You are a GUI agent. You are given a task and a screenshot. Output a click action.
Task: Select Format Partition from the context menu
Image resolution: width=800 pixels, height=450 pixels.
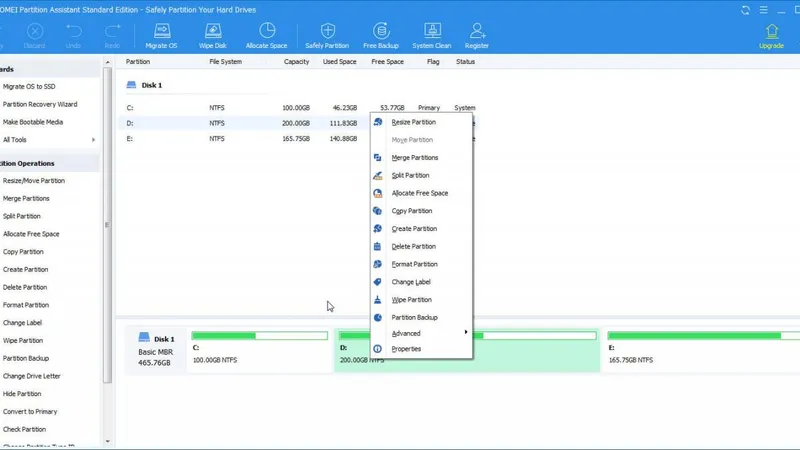[x=414, y=264]
